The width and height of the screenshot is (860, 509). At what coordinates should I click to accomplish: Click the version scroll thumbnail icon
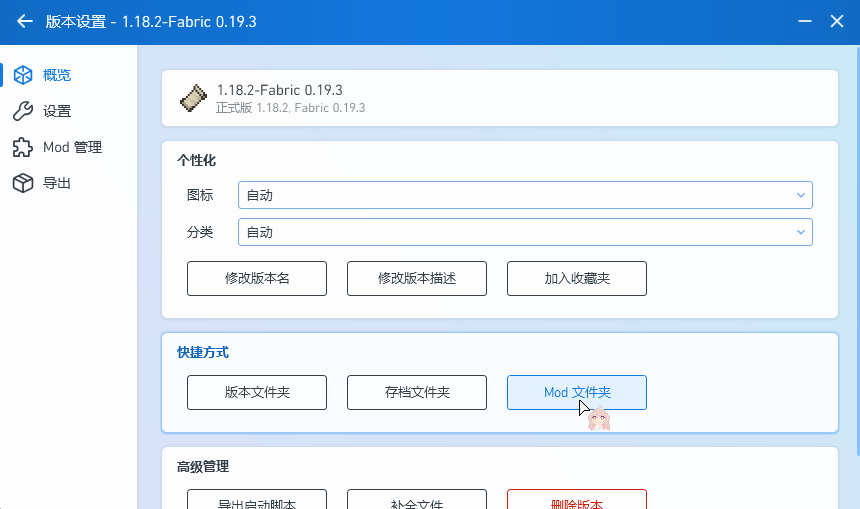pyautogui.click(x=194, y=98)
